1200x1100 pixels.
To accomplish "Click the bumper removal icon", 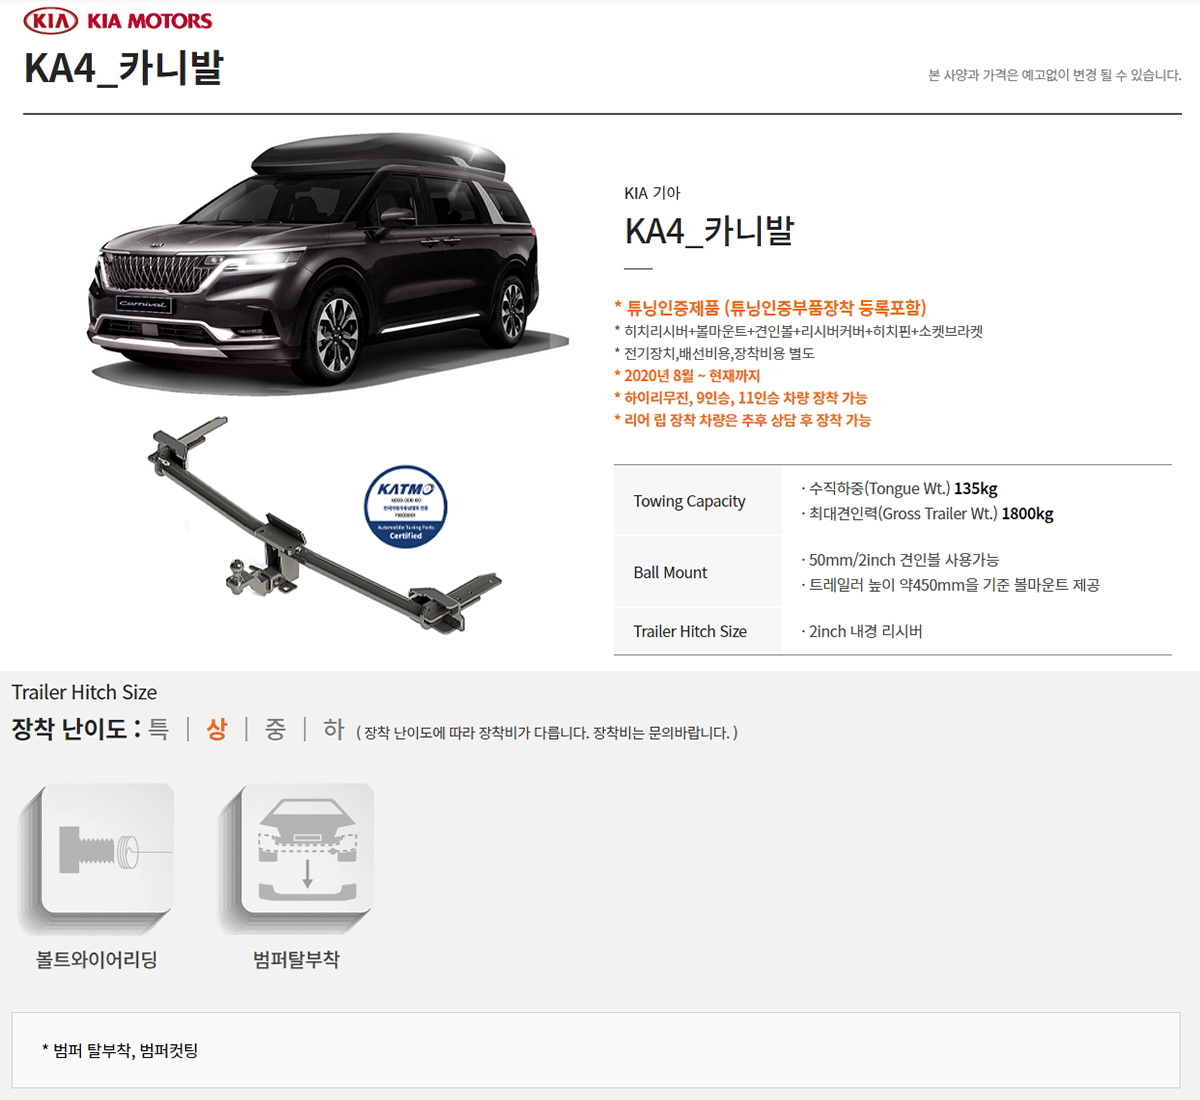I will (296, 860).
